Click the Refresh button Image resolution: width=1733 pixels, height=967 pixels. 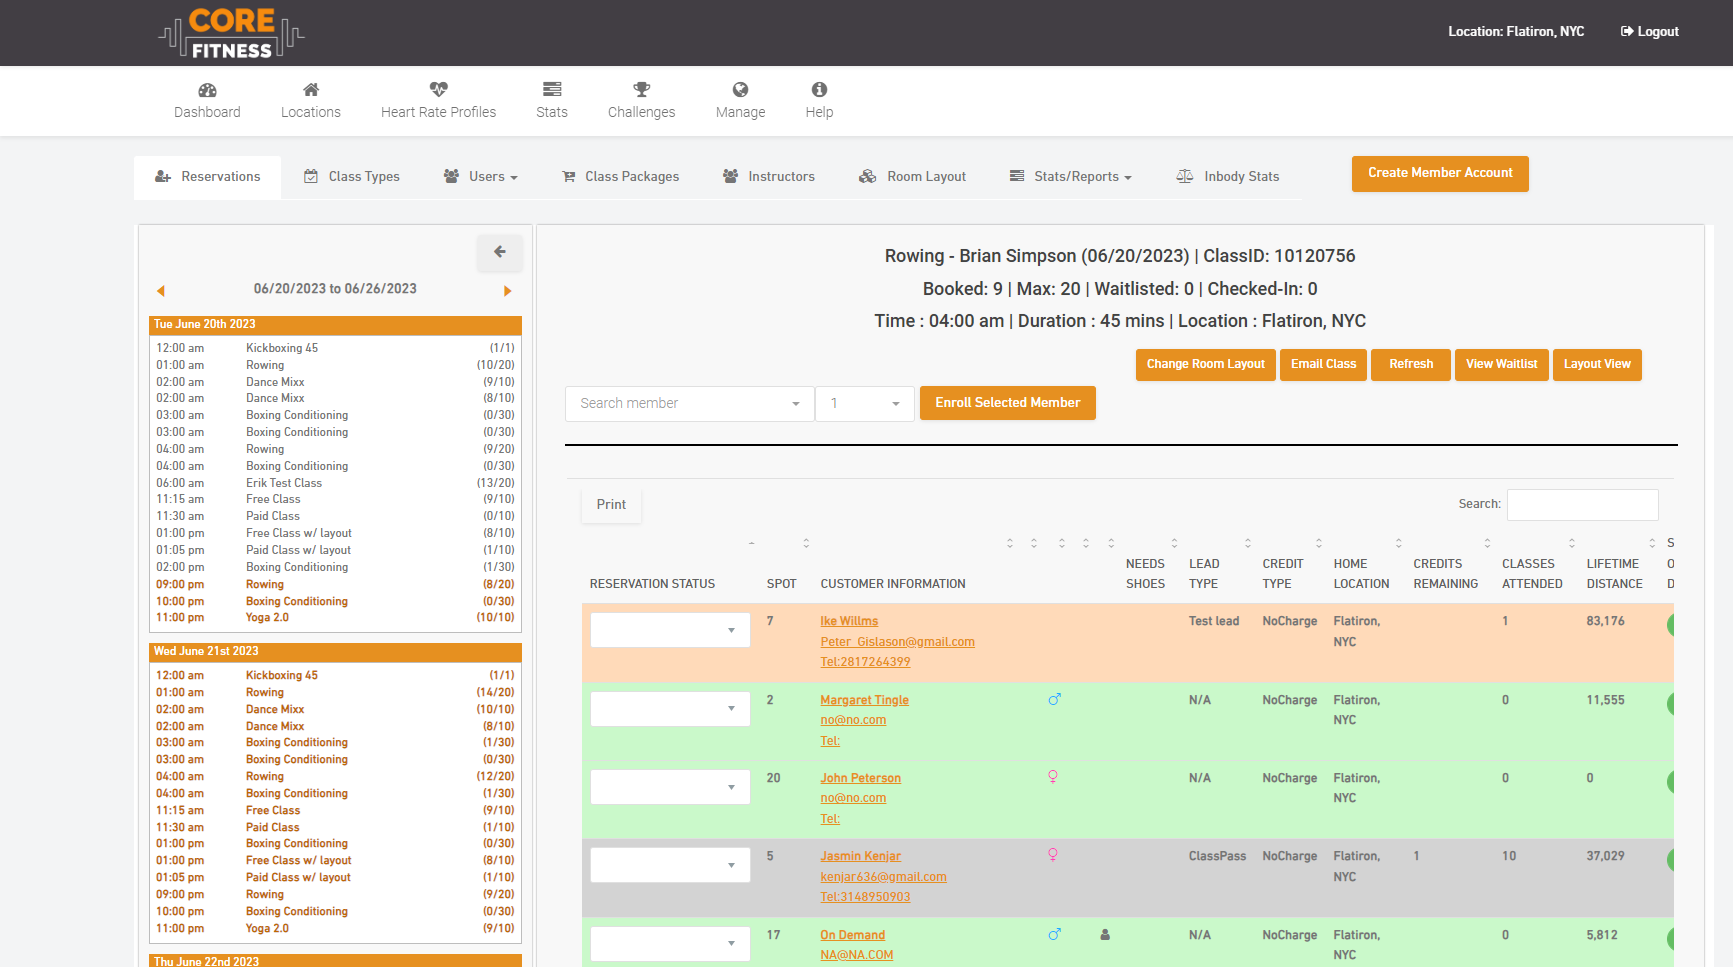1410,364
